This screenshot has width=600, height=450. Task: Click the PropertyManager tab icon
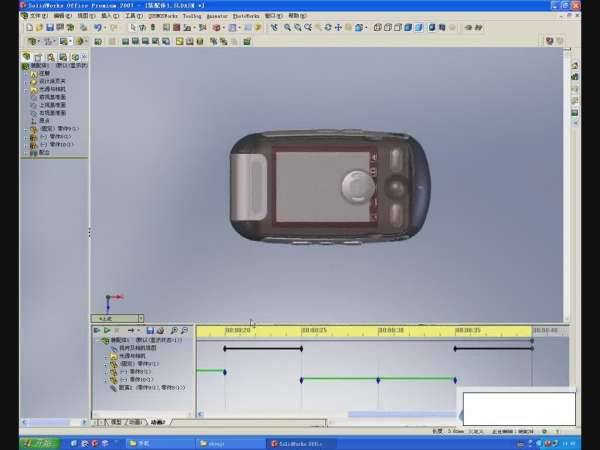(38, 57)
